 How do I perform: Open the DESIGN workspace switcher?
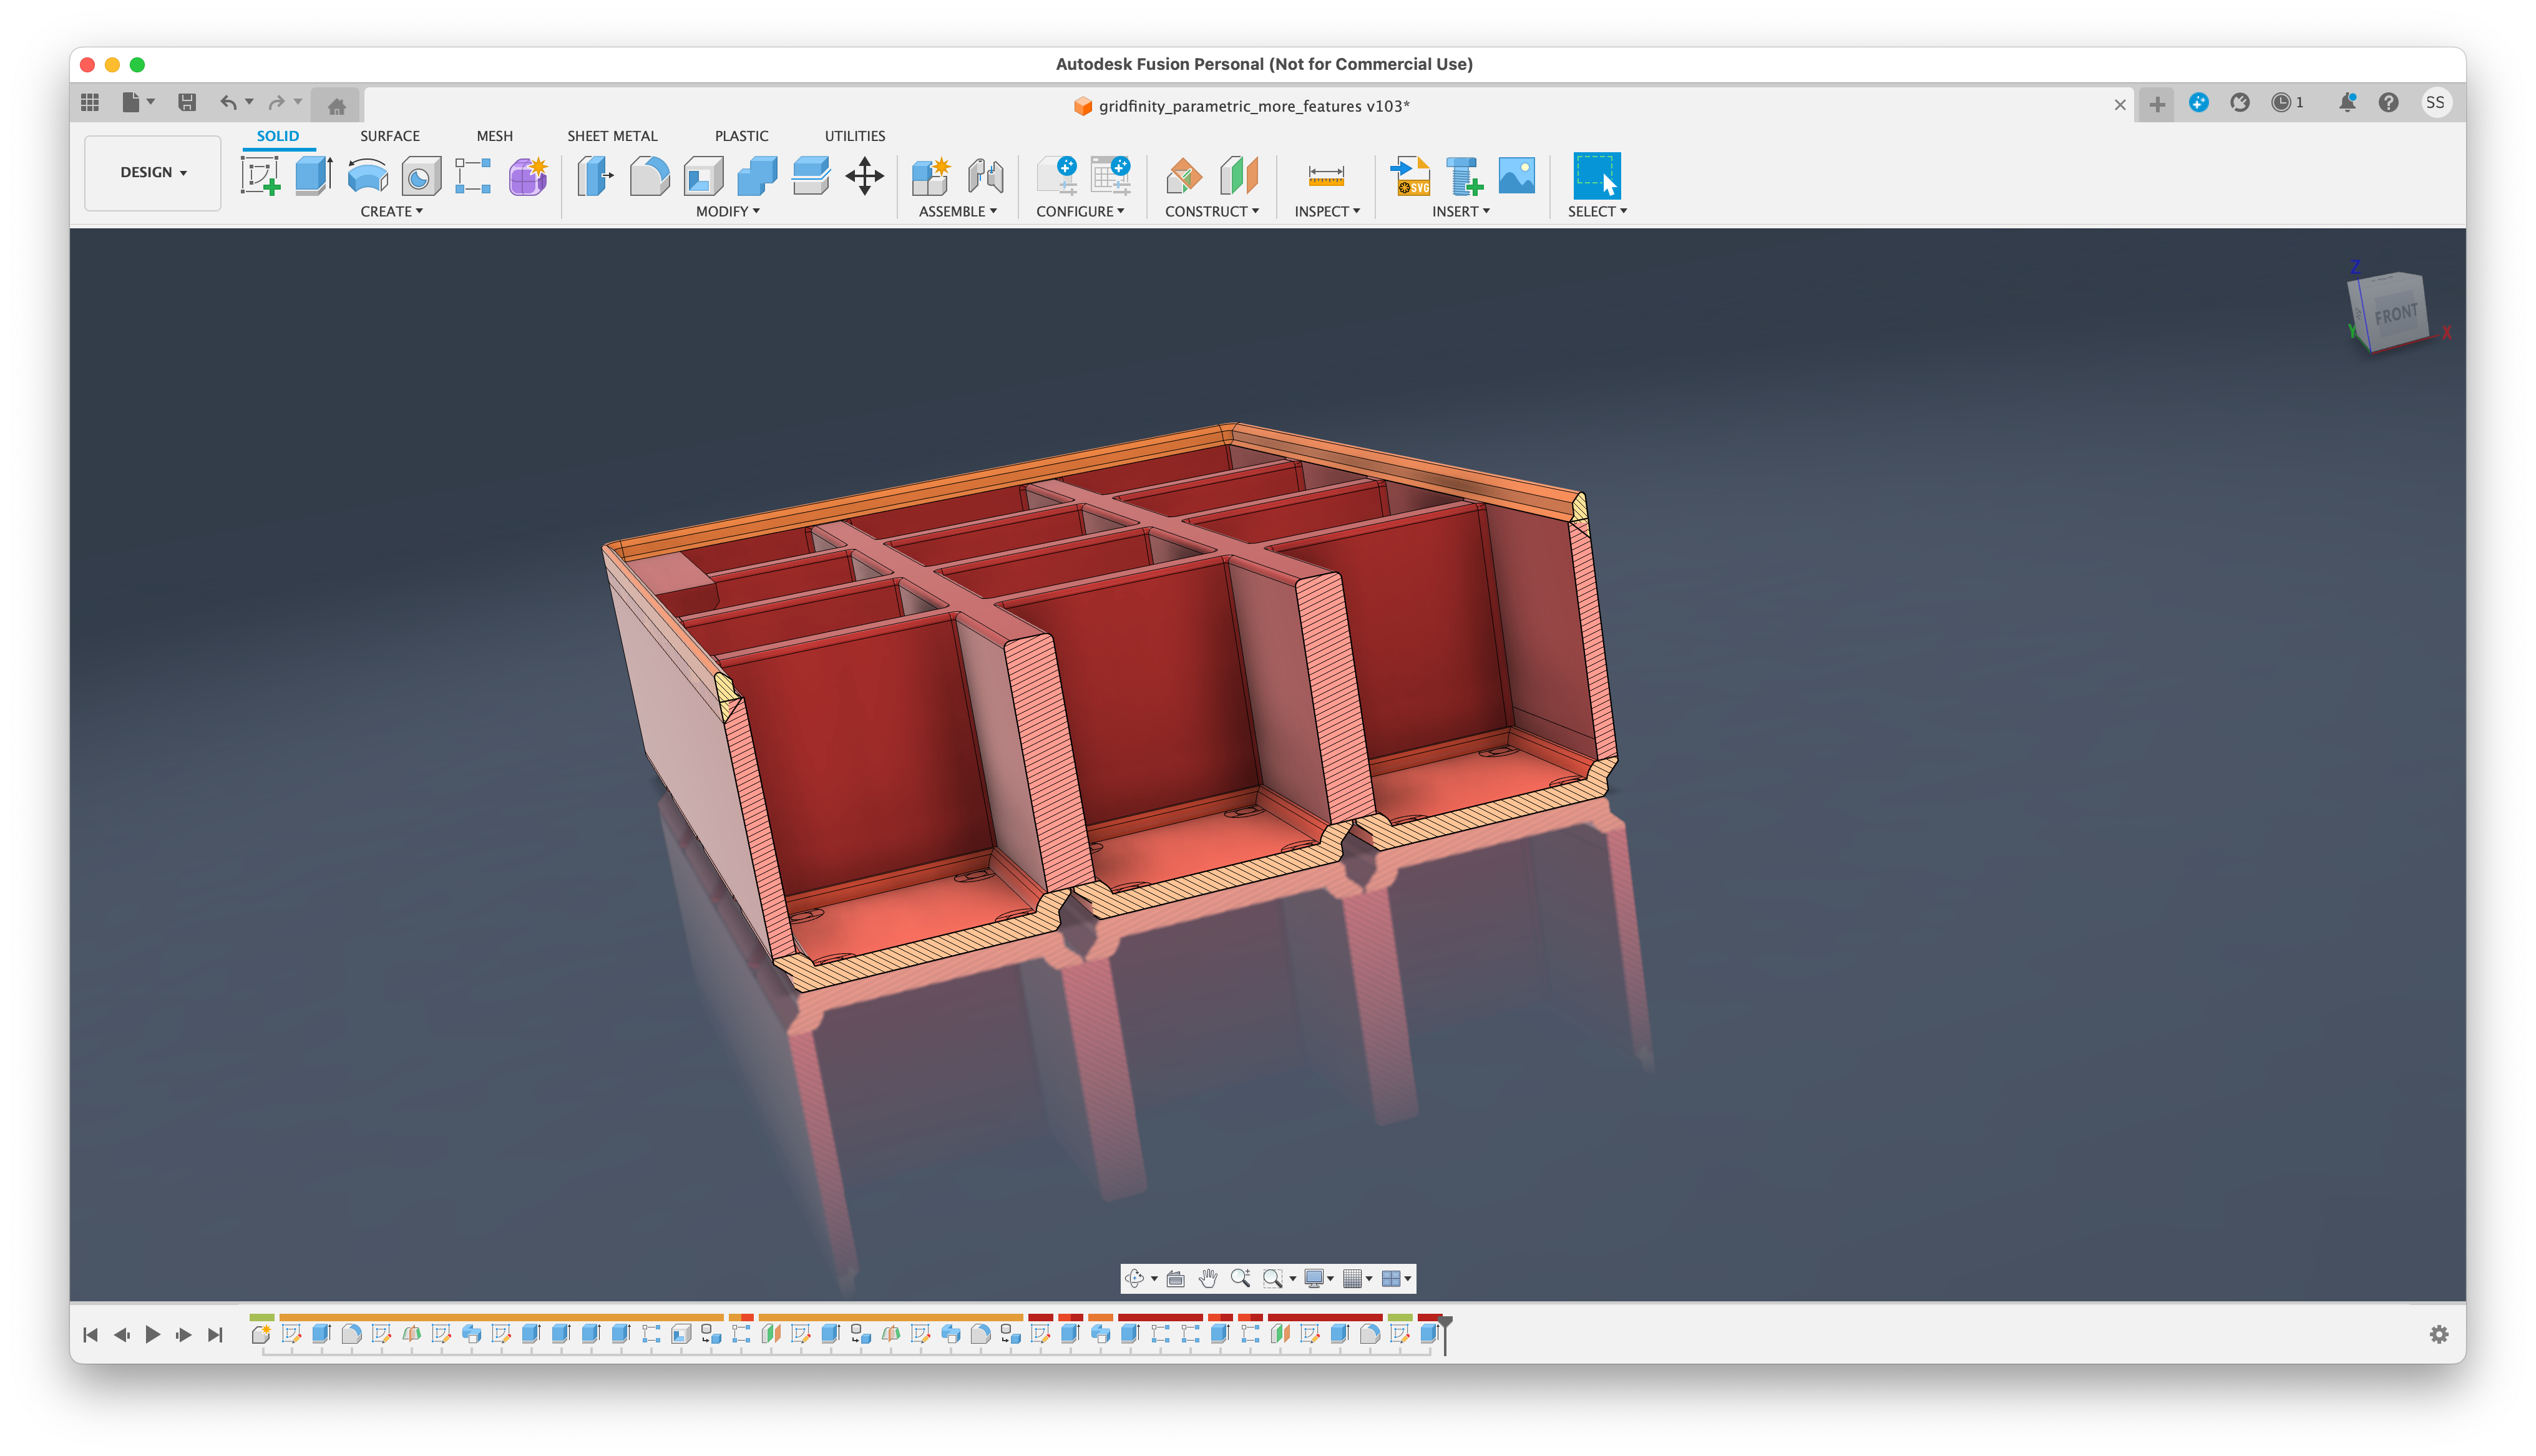coord(153,172)
